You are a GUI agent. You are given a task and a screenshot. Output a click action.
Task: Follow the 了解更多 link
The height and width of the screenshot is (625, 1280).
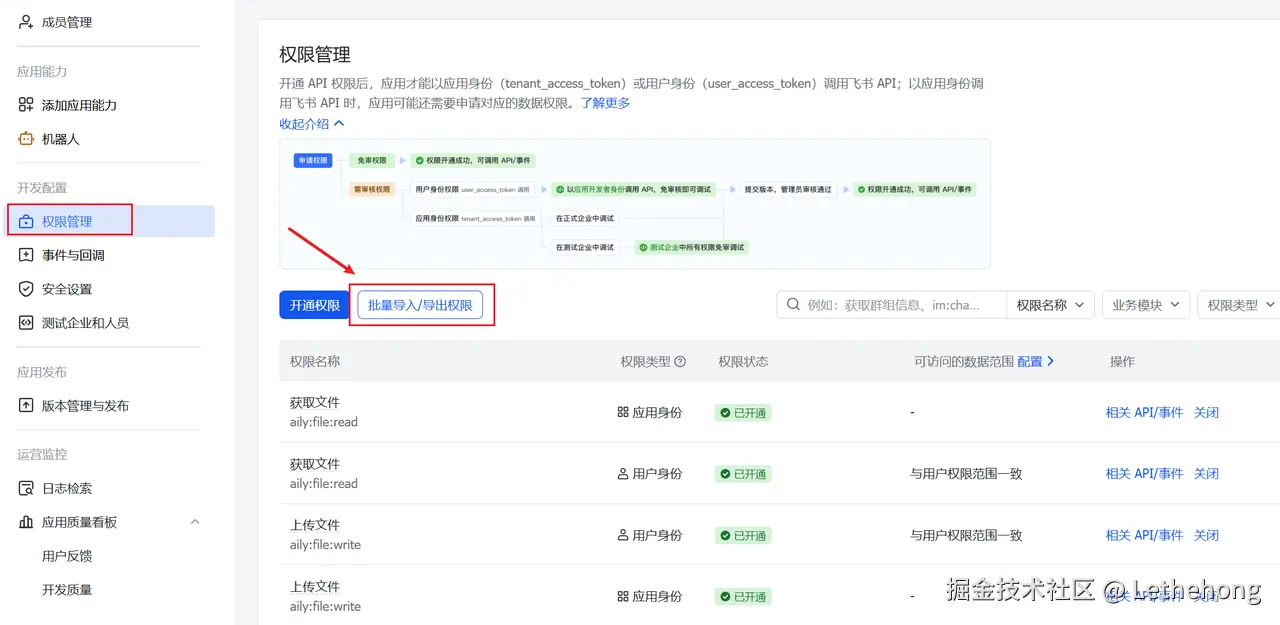[605, 103]
